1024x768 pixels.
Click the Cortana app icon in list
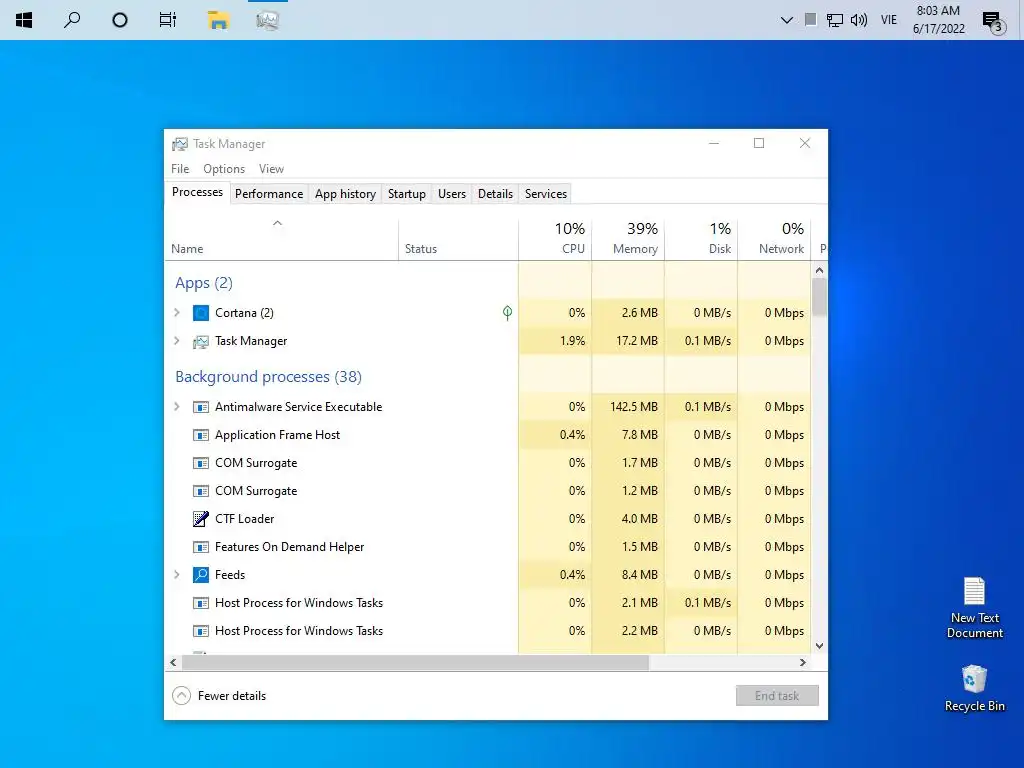(200, 313)
